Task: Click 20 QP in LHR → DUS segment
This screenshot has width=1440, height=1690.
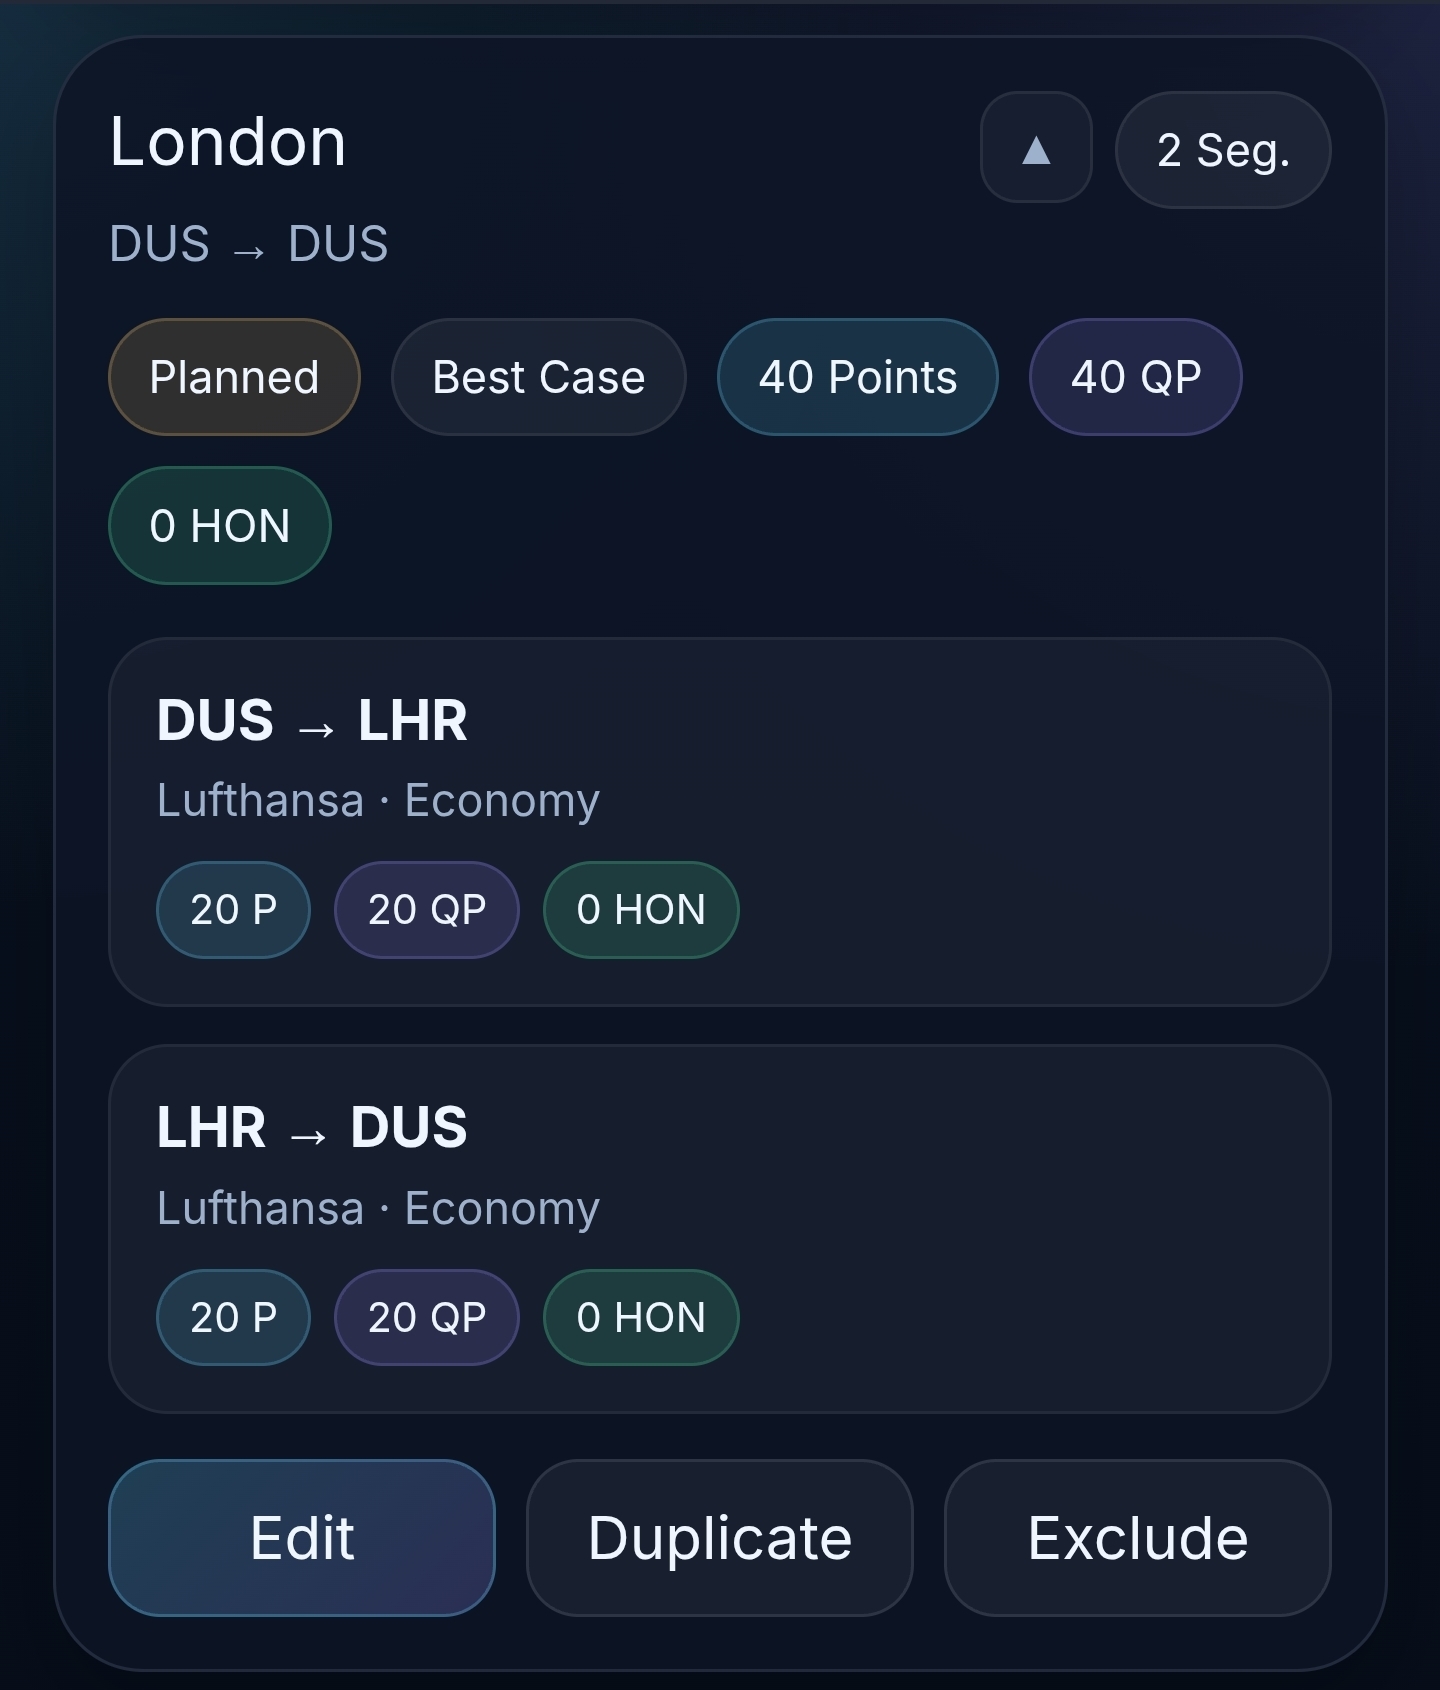Action: [426, 1317]
